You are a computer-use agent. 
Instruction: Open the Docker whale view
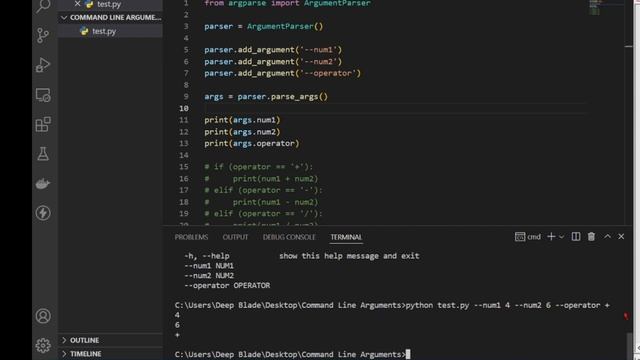pos(43,184)
